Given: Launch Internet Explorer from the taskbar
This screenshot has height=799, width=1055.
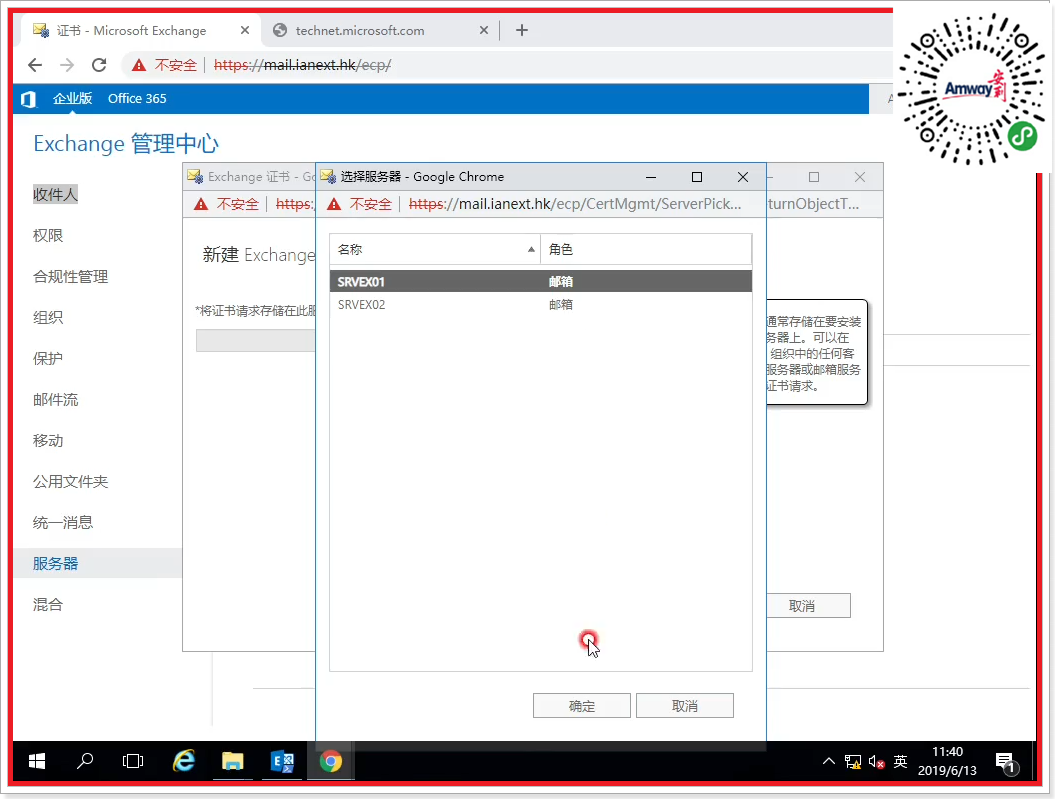Looking at the screenshot, I should pyautogui.click(x=184, y=761).
